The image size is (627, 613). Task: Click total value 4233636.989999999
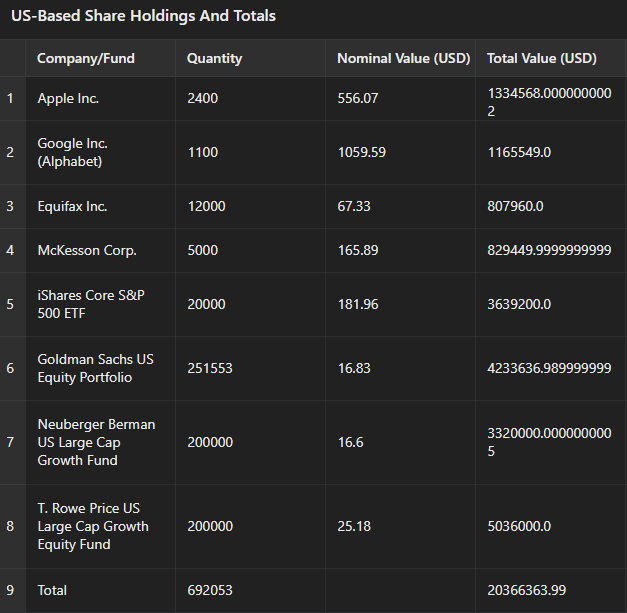click(549, 368)
